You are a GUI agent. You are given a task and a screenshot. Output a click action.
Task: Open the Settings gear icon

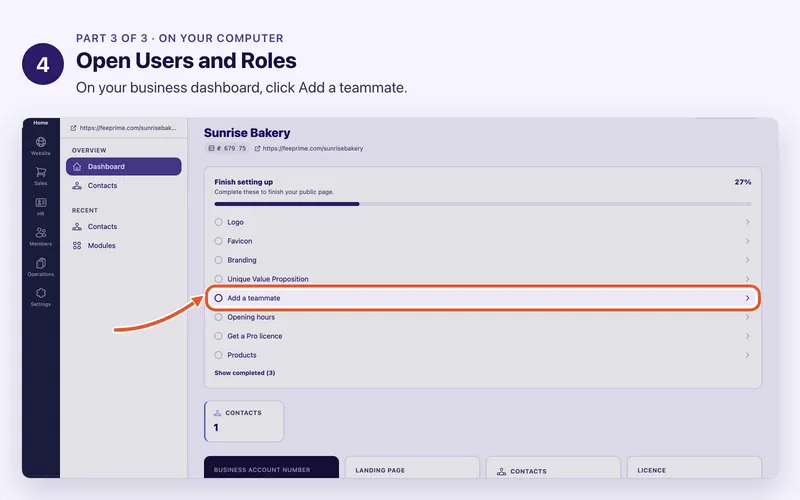pyautogui.click(x=41, y=293)
